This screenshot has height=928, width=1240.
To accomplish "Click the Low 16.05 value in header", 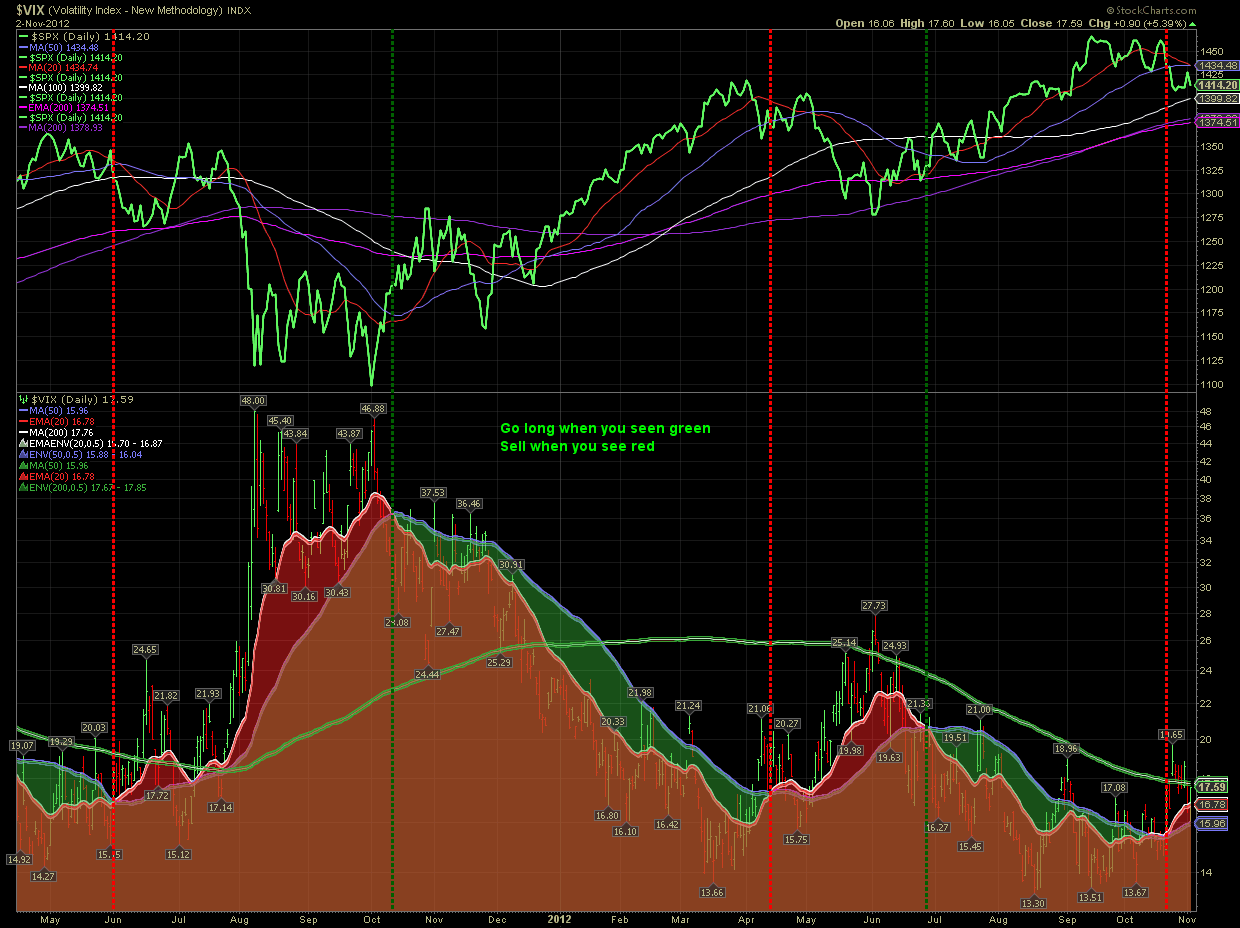I will pos(986,22).
